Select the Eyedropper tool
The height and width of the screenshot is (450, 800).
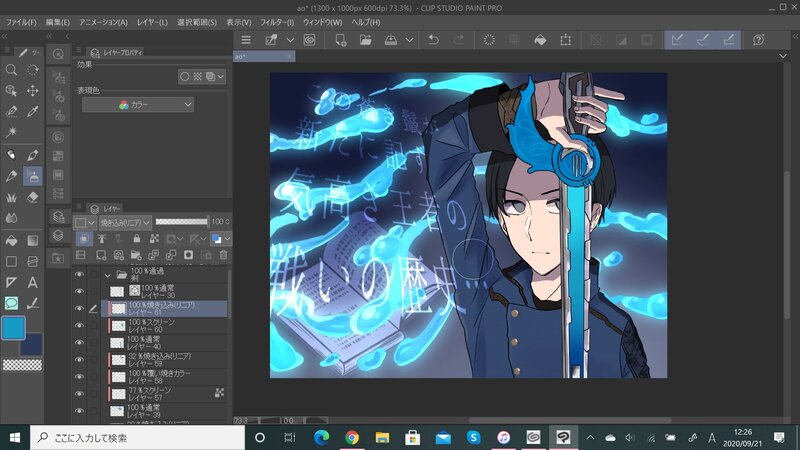coord(33,111)
